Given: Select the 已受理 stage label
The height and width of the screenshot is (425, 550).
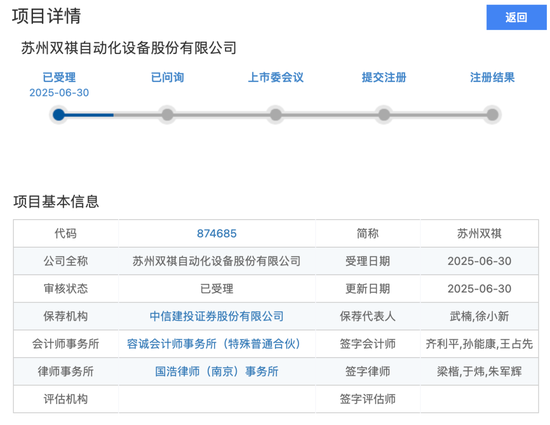Looking at the screenshot, I should (x=59, y=77).
